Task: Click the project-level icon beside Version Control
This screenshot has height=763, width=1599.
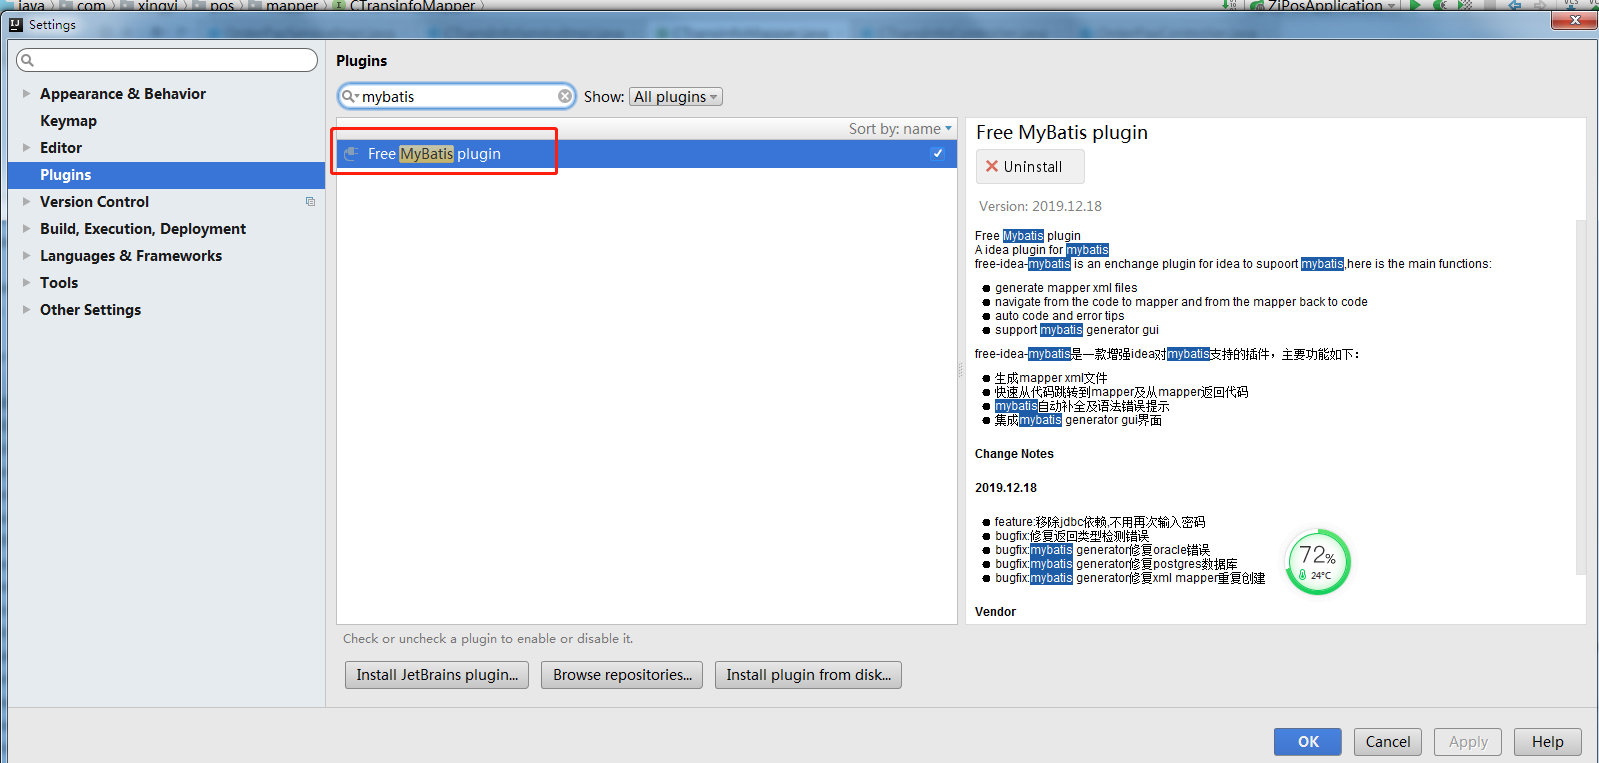Action: 310,201
